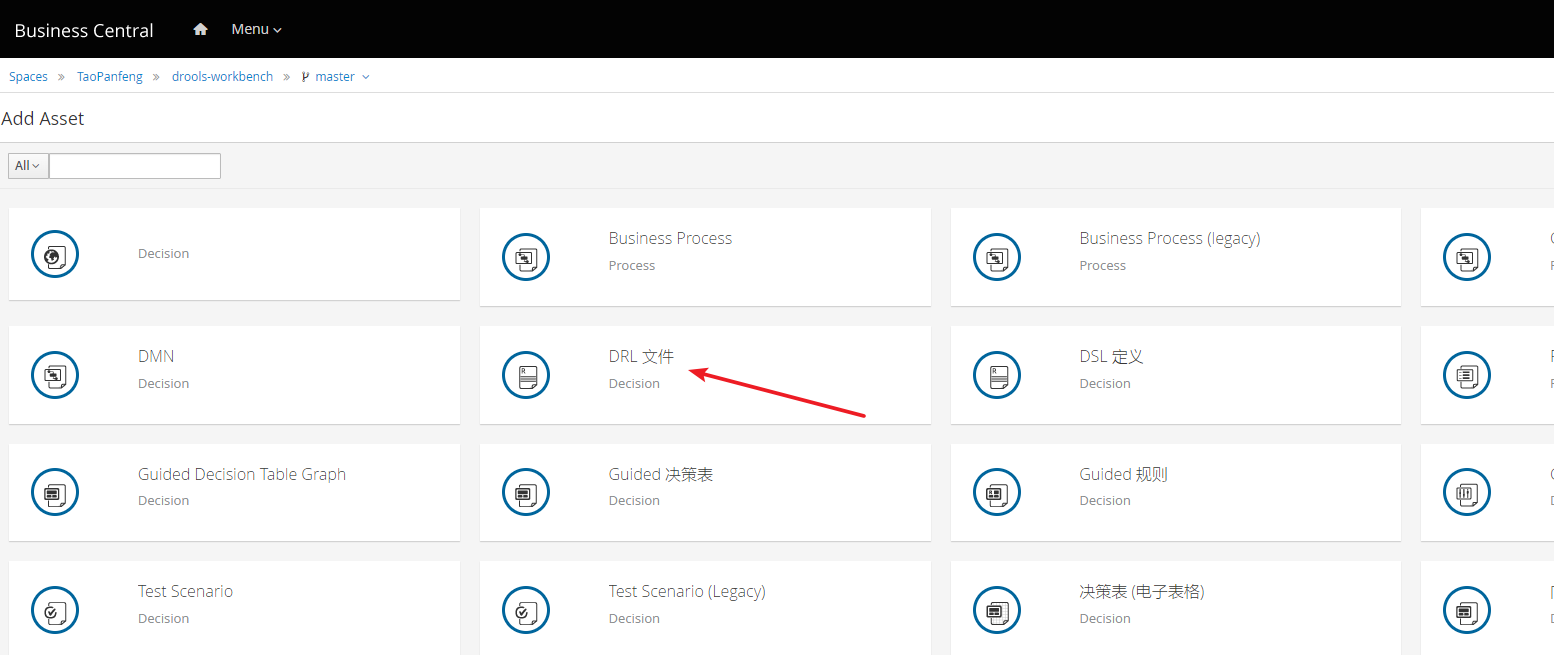The image size is (1554, 655).
Task: Navigate to Spaces breadcrumb
Action: point(29,76)
